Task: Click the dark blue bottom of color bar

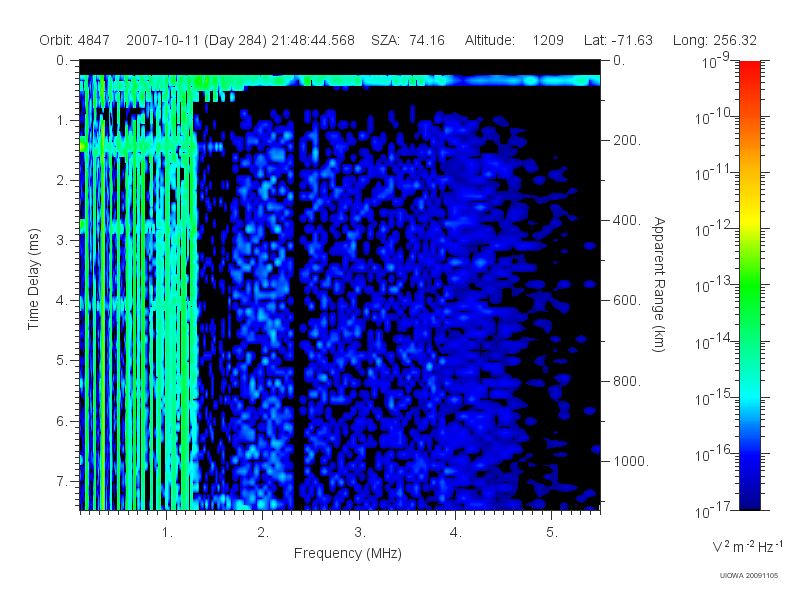Action: (x=749, y=497)
